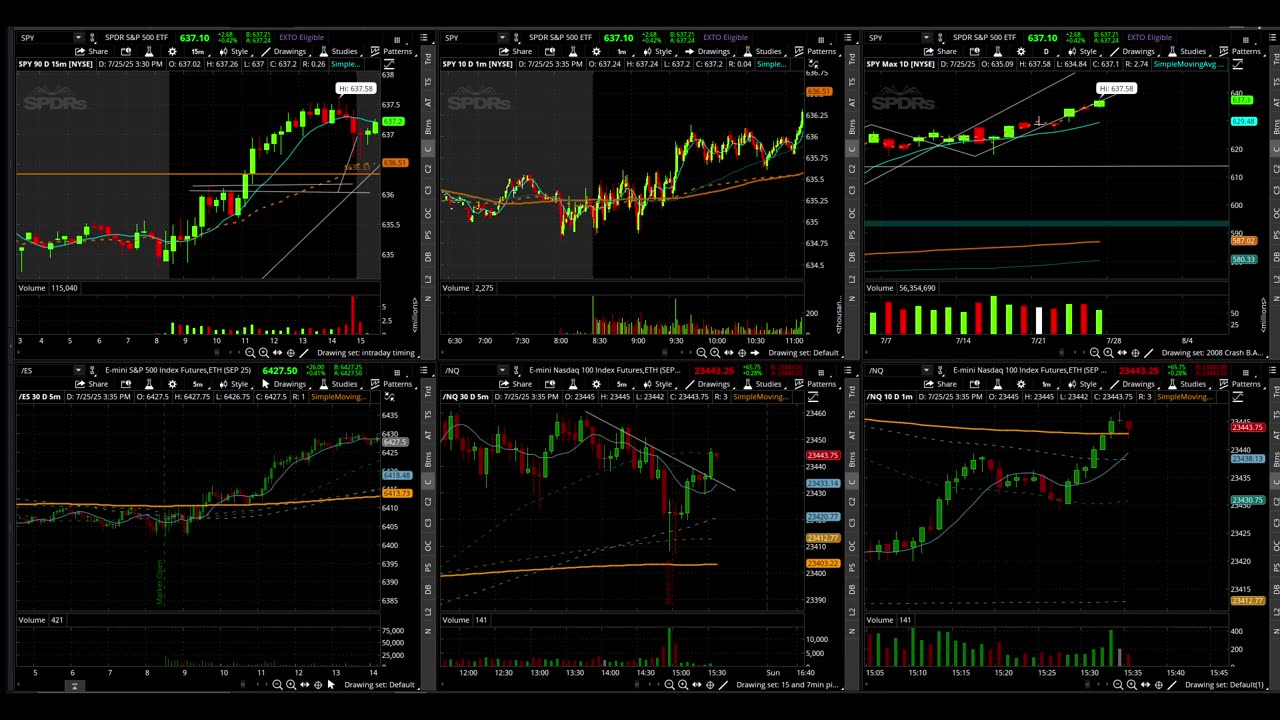Click crosshair icon under SPY 1m chart
Screen dimensions: 1280x720
click(x=743, y=353)
